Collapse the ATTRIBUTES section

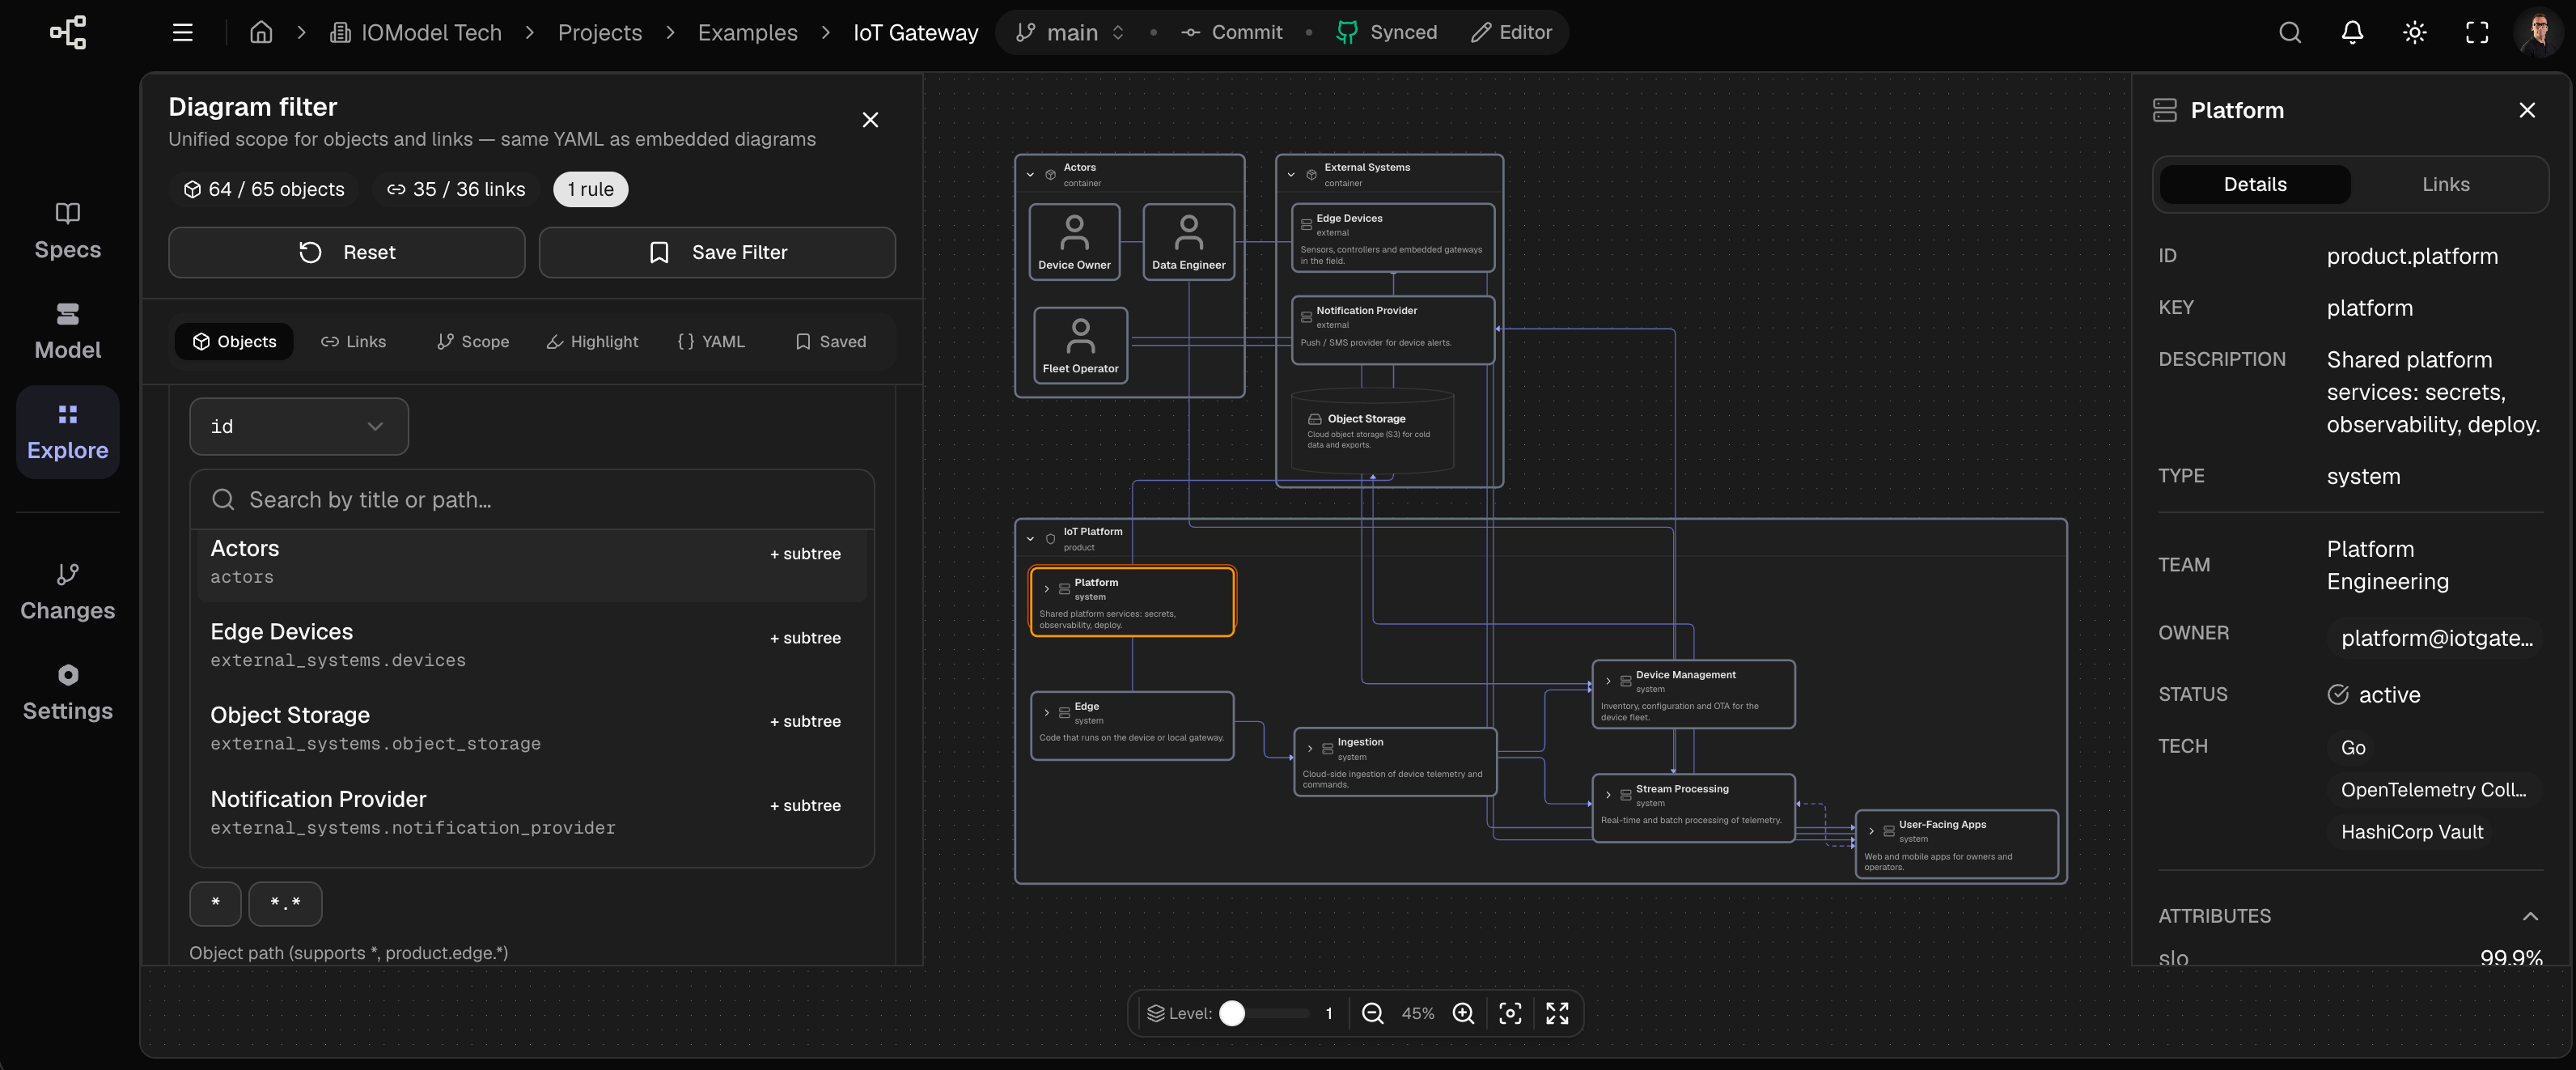point(2529,916)
